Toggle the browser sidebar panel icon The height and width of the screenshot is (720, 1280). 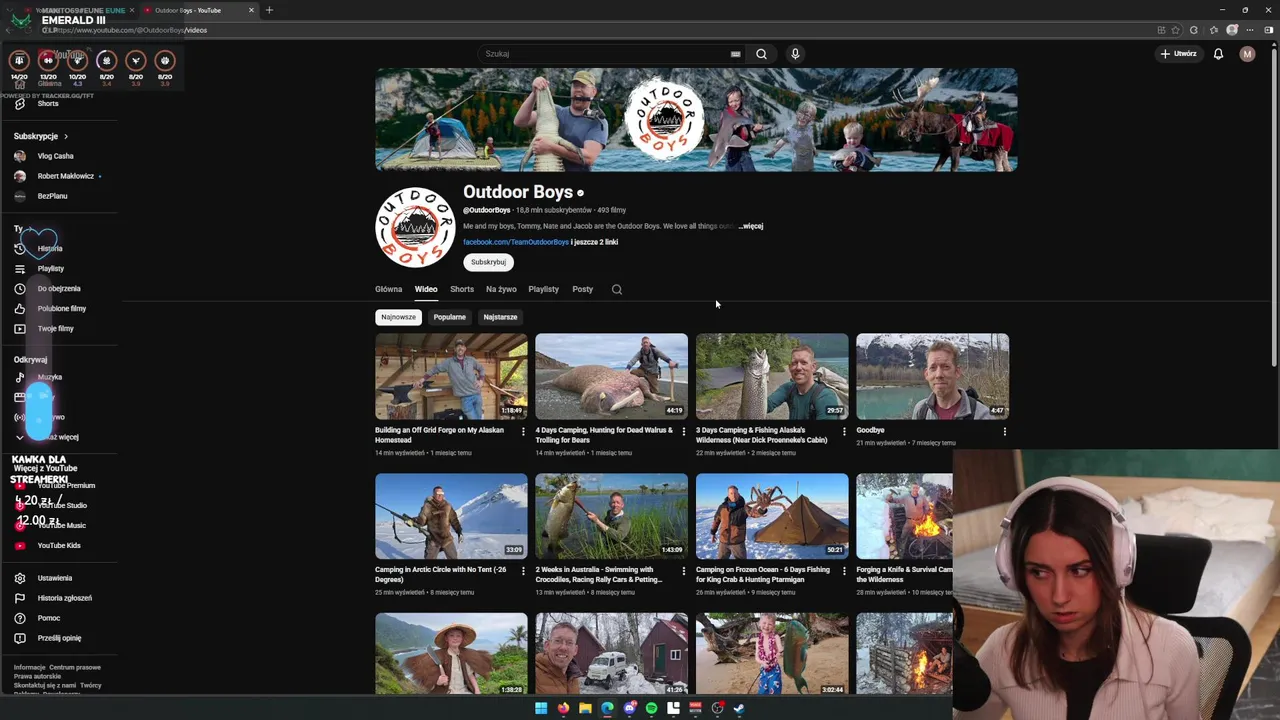(x=1269, y=30)
